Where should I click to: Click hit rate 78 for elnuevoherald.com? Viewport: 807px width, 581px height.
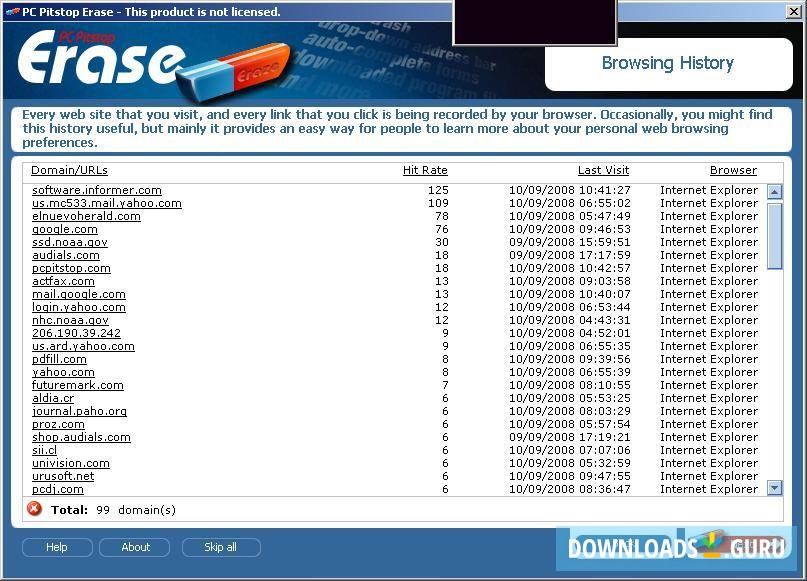442,216
